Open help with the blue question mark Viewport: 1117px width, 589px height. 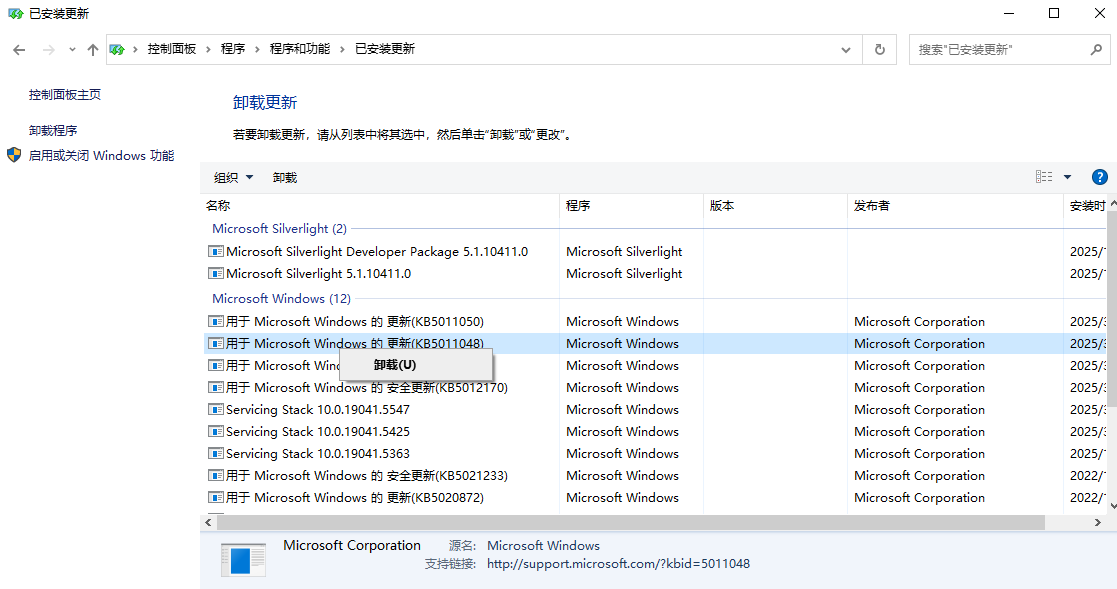point(1099,177)
